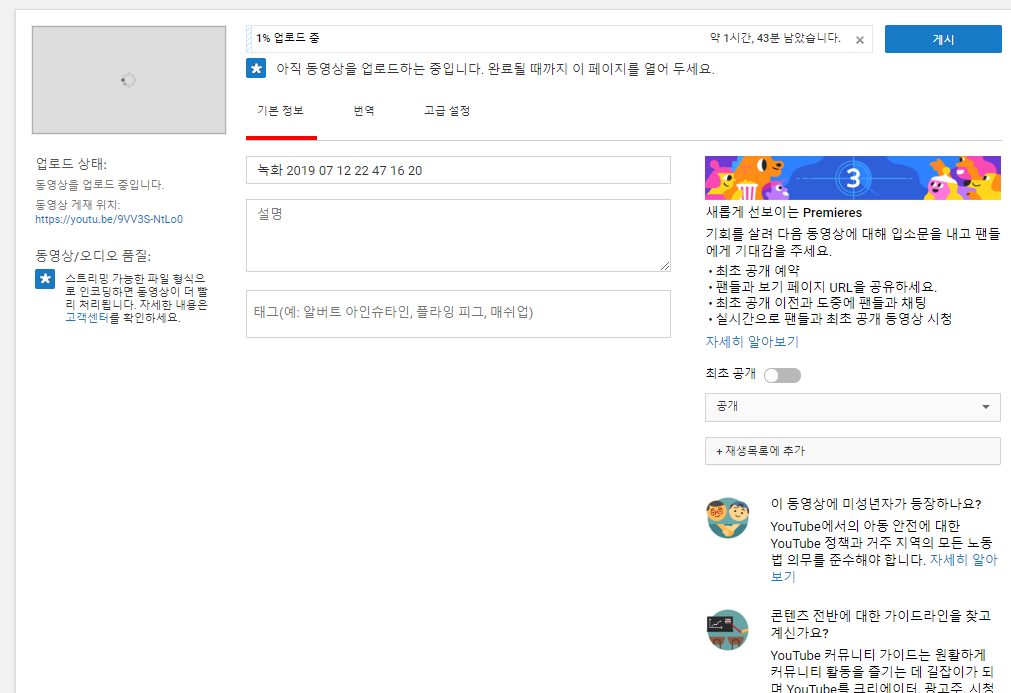Cancel upload with the X icon

click(860, 41)
